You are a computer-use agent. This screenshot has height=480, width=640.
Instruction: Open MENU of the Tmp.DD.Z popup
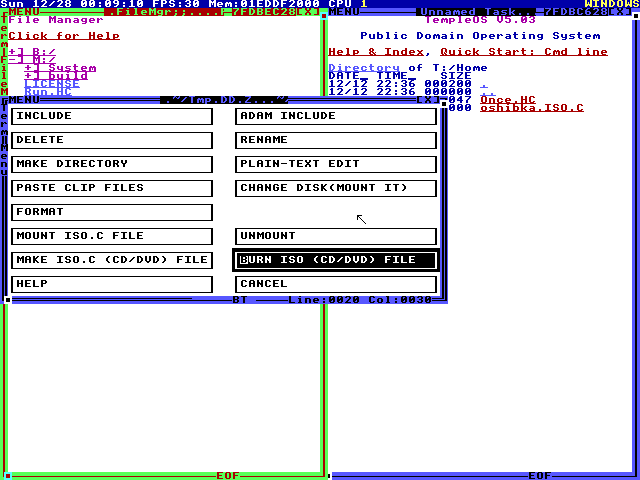click(x=24, y=100)
